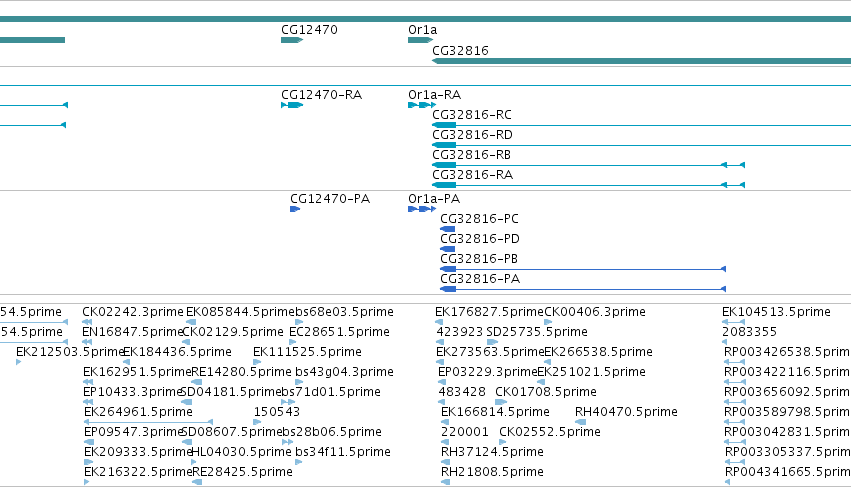Select the CG32816-PB protein feature
The height and width of the screenshot is (487, 851).
583,269
